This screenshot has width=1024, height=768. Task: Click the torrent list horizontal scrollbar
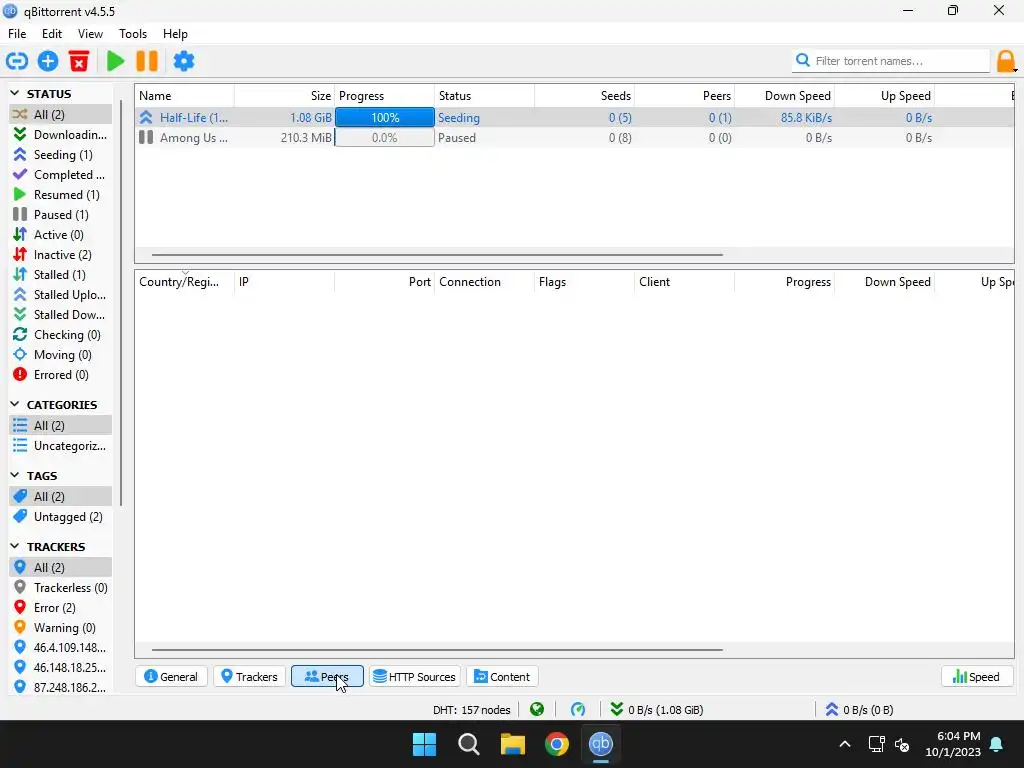coord(437,255)
